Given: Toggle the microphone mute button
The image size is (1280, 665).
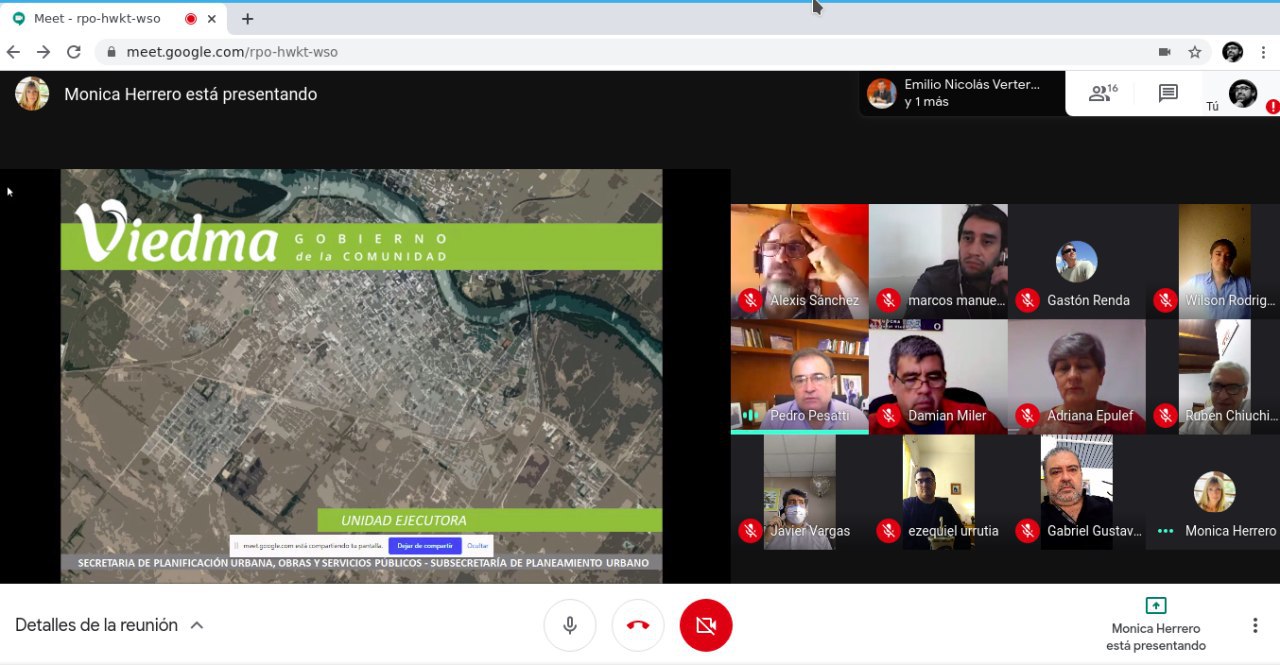Looking at the screenshot, I should (x=570, y=625).
